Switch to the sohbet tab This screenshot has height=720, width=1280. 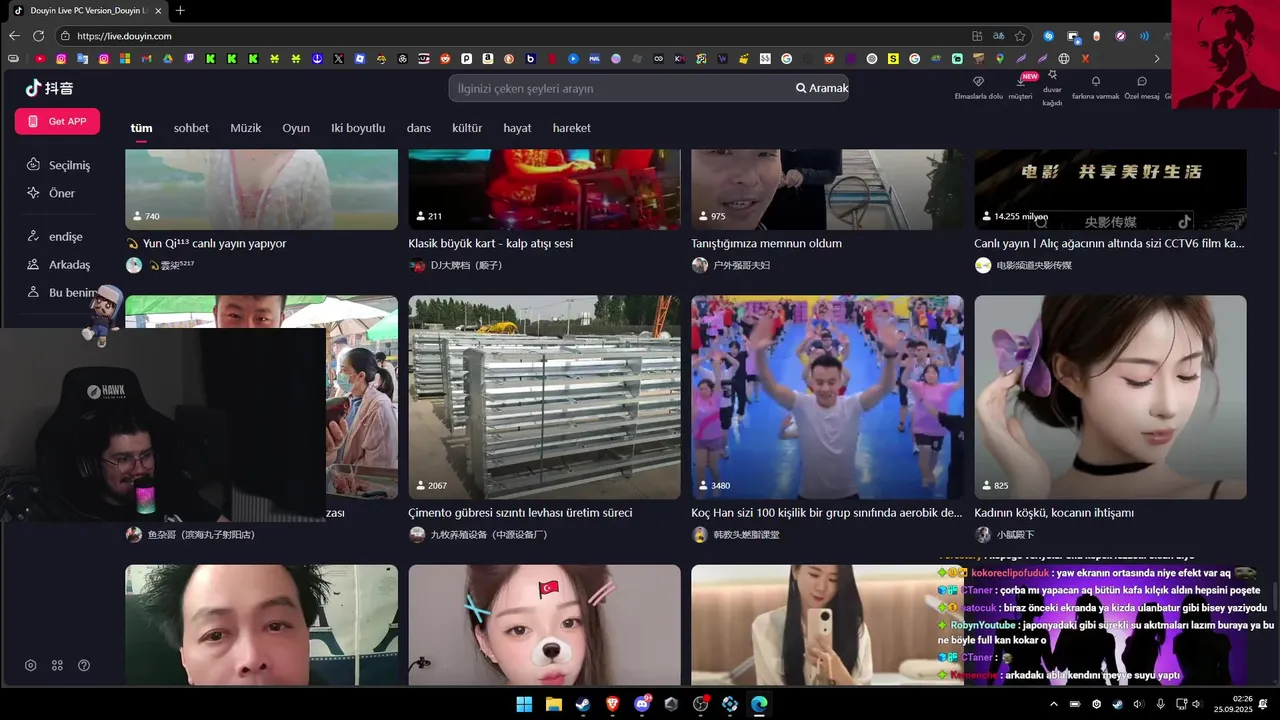coord(191,128)
